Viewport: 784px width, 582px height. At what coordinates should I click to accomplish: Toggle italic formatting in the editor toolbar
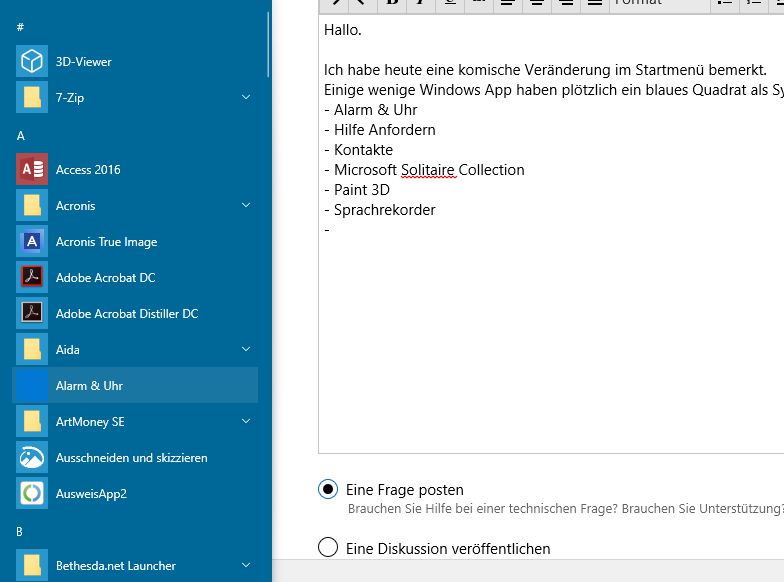pyautogui.click(x=422, y=3)
